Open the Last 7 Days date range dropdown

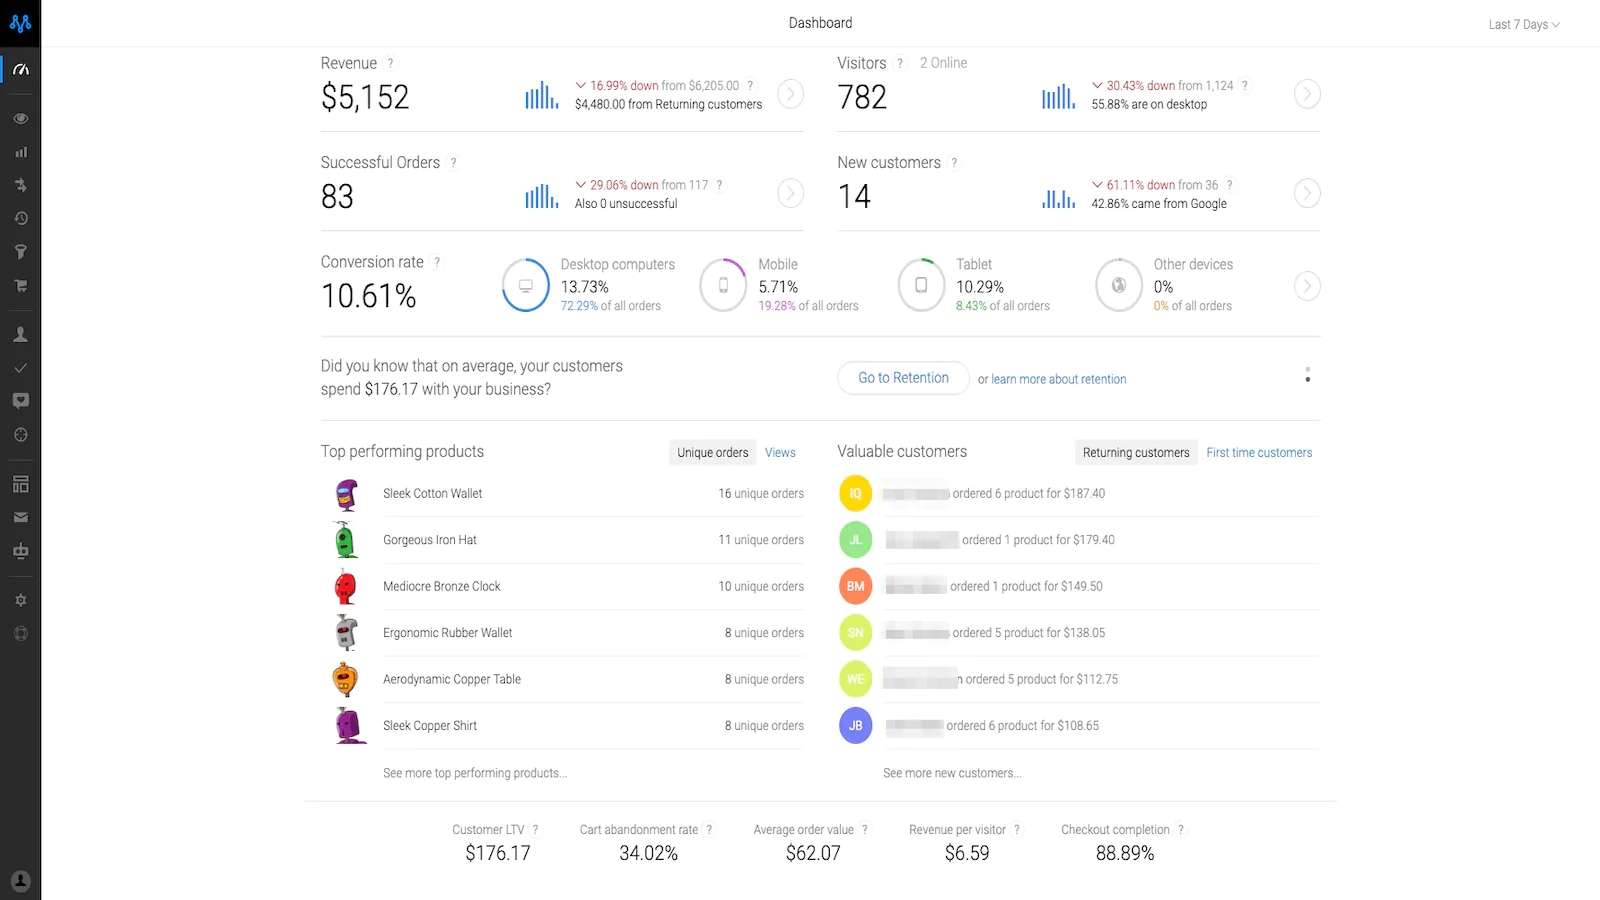pos(1523,24)
